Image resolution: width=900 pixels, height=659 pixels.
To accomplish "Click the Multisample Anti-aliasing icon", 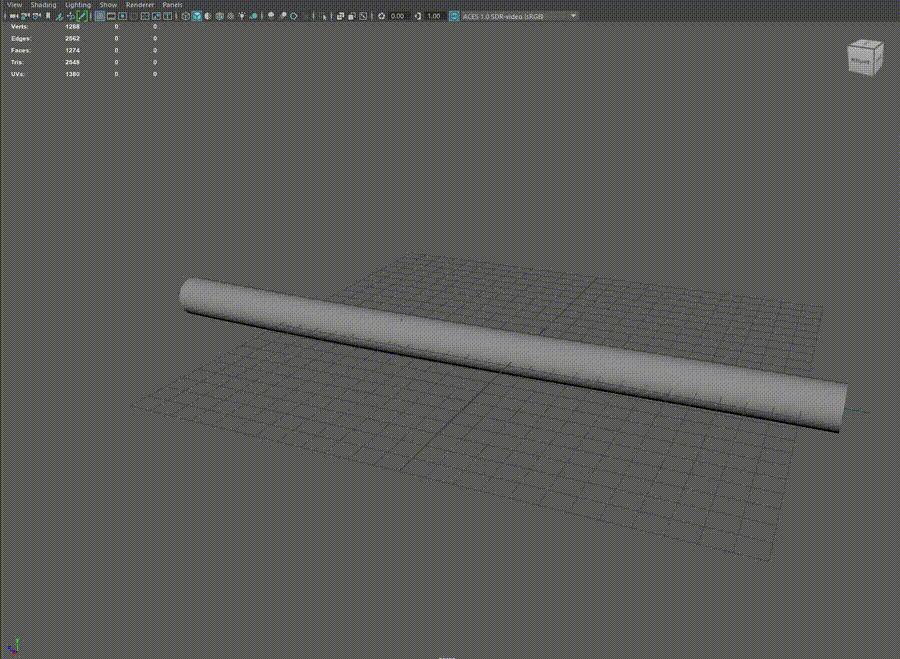I will (293, 16).
